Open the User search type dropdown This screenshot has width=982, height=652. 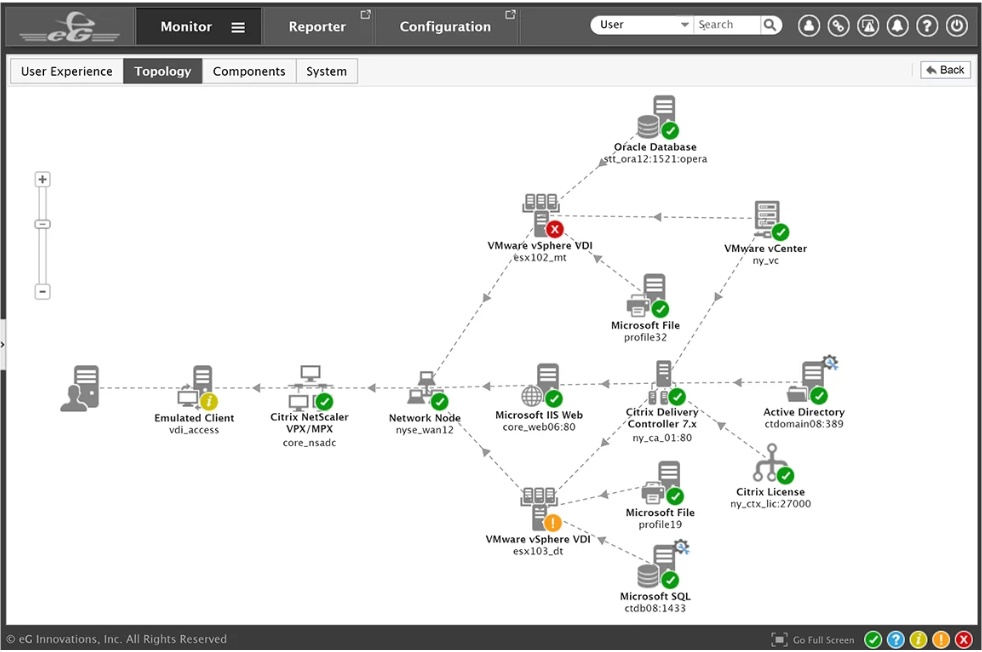pos(641,25)
